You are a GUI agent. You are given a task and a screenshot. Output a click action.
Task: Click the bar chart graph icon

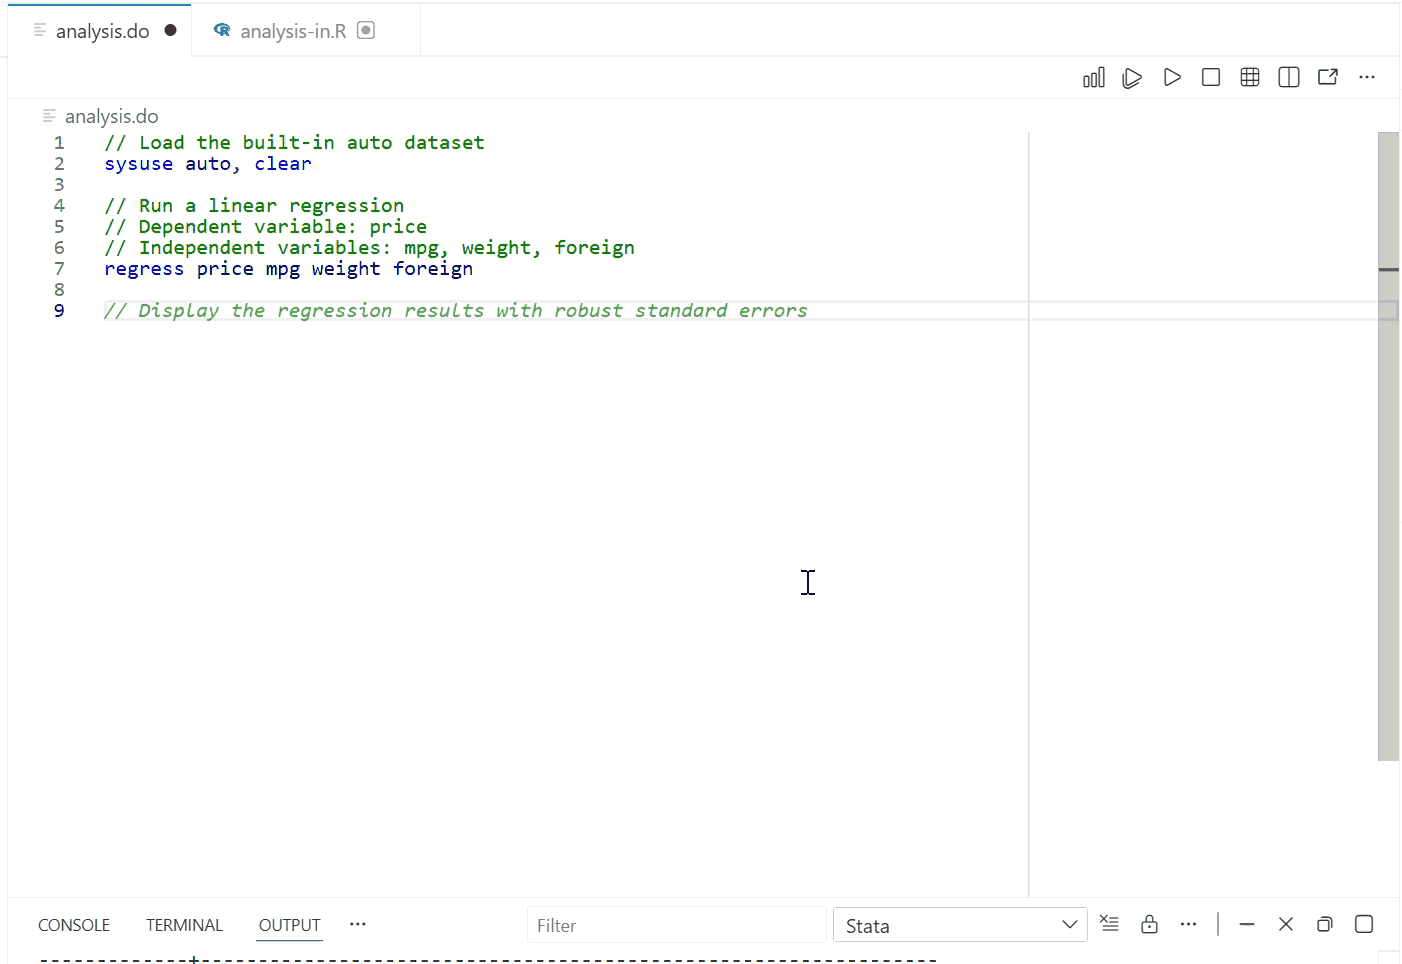tap(1093, 78)
